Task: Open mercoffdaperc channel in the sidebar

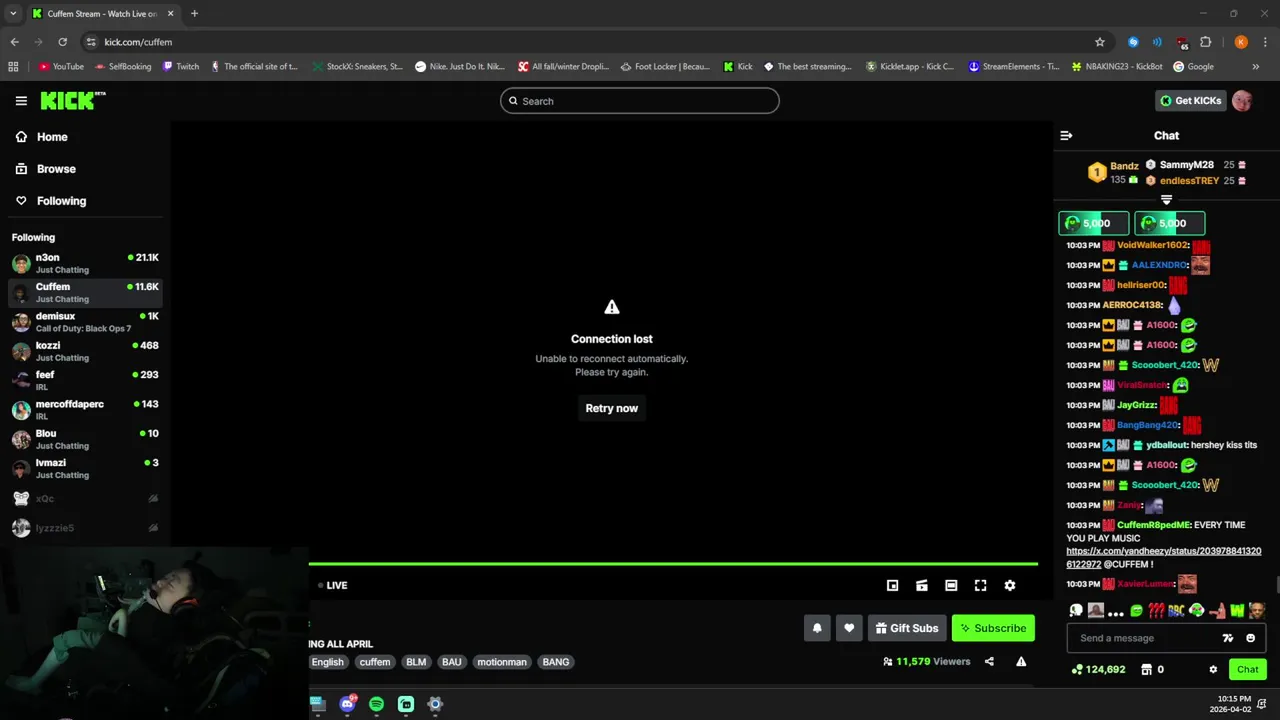Action: tap(85, 409)
